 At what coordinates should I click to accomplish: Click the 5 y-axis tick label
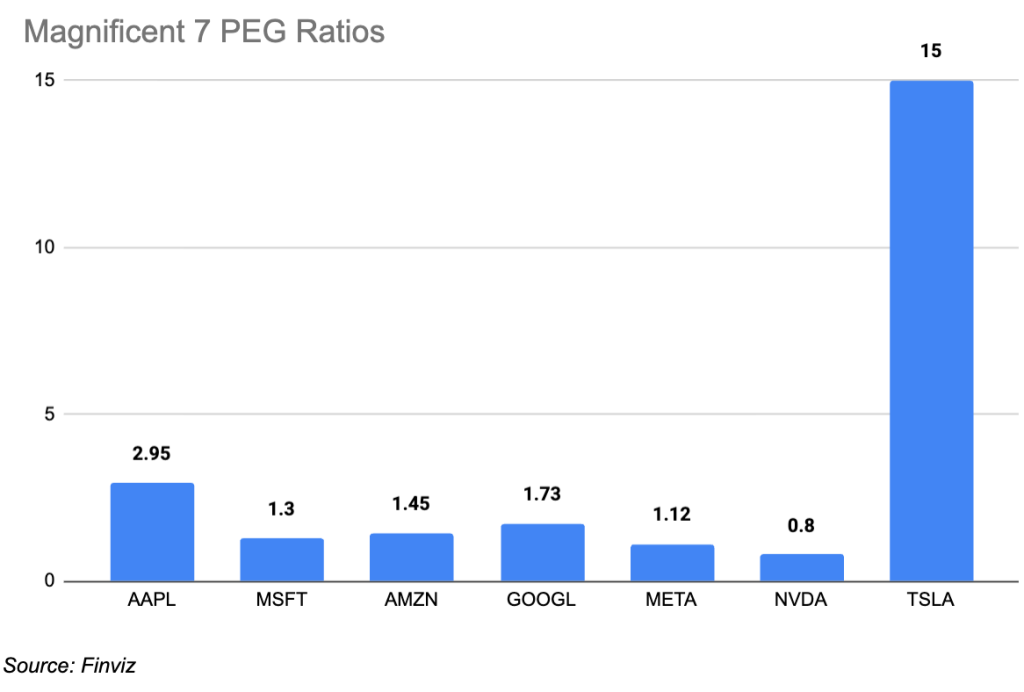(50, 414)
